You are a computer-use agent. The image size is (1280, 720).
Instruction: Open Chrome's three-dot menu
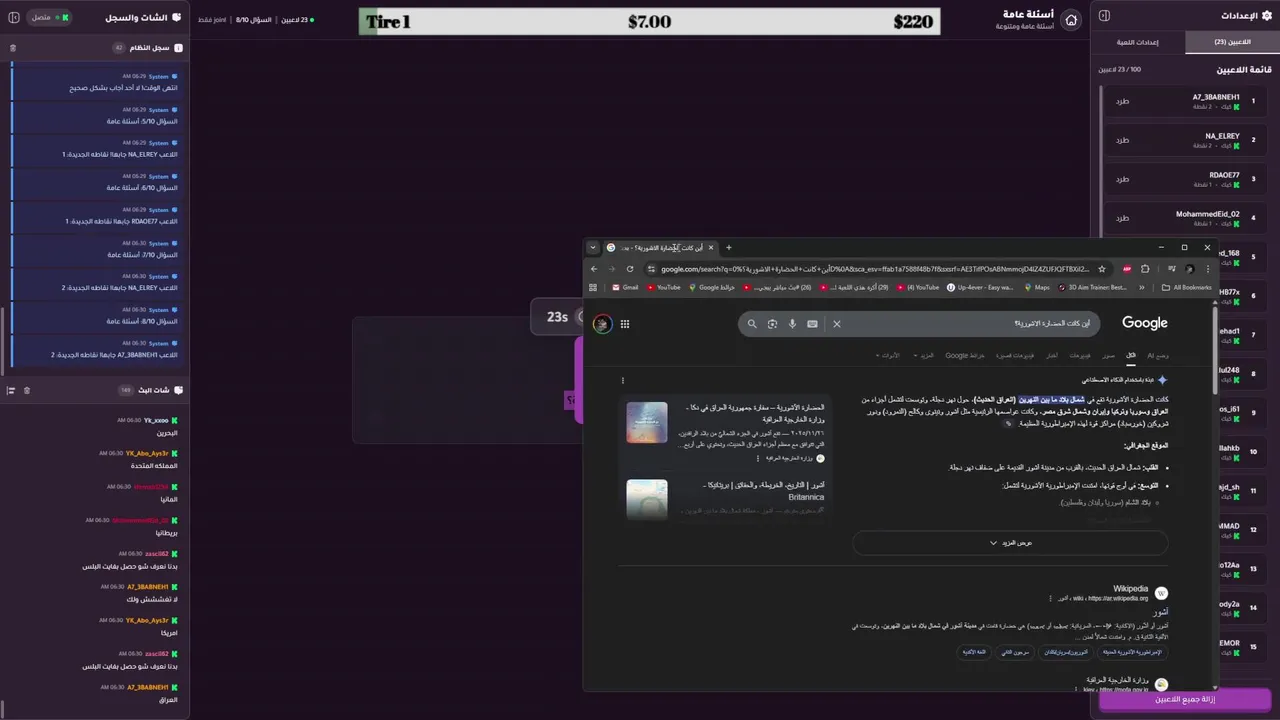click(1208, 269)
